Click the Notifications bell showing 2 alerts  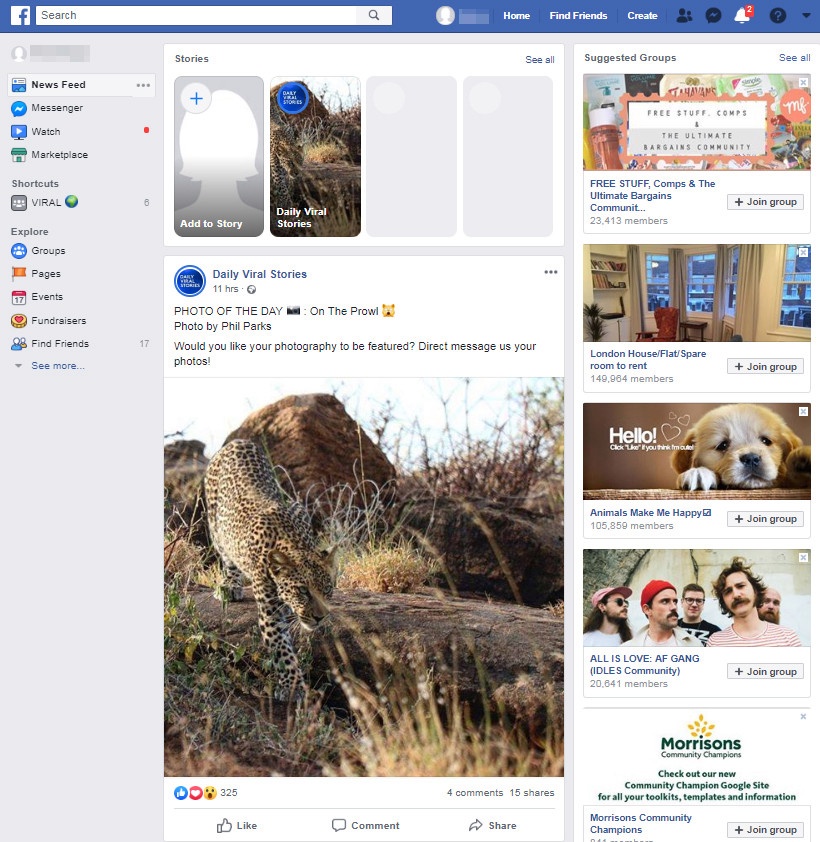point(741,15)
